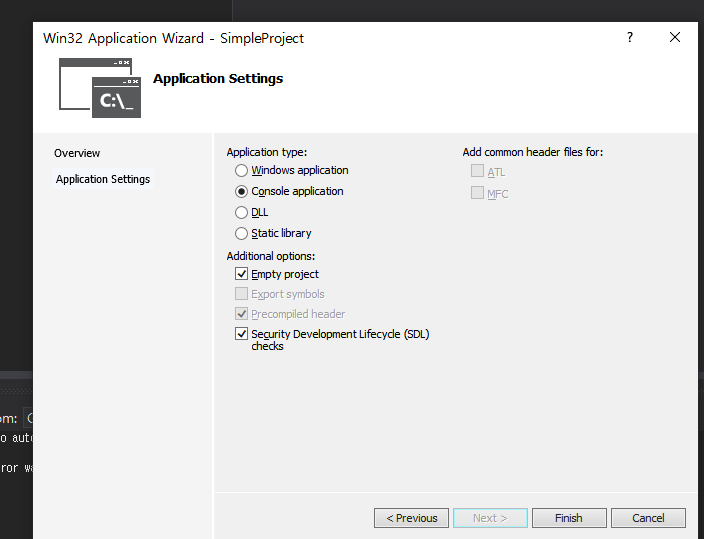Select Console application radio button
The image size is (704, 539).
tap(242, 192)
